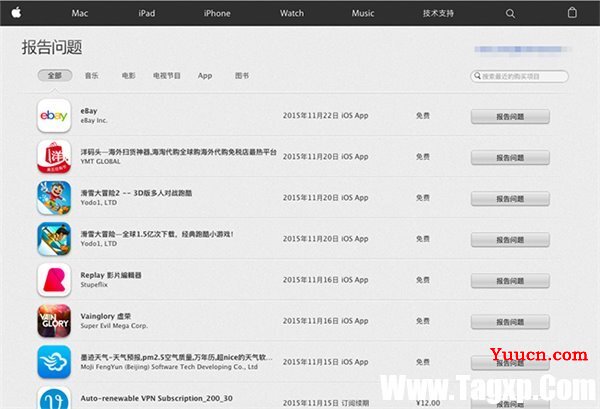Focus the purchase search field

coord(519,76)
